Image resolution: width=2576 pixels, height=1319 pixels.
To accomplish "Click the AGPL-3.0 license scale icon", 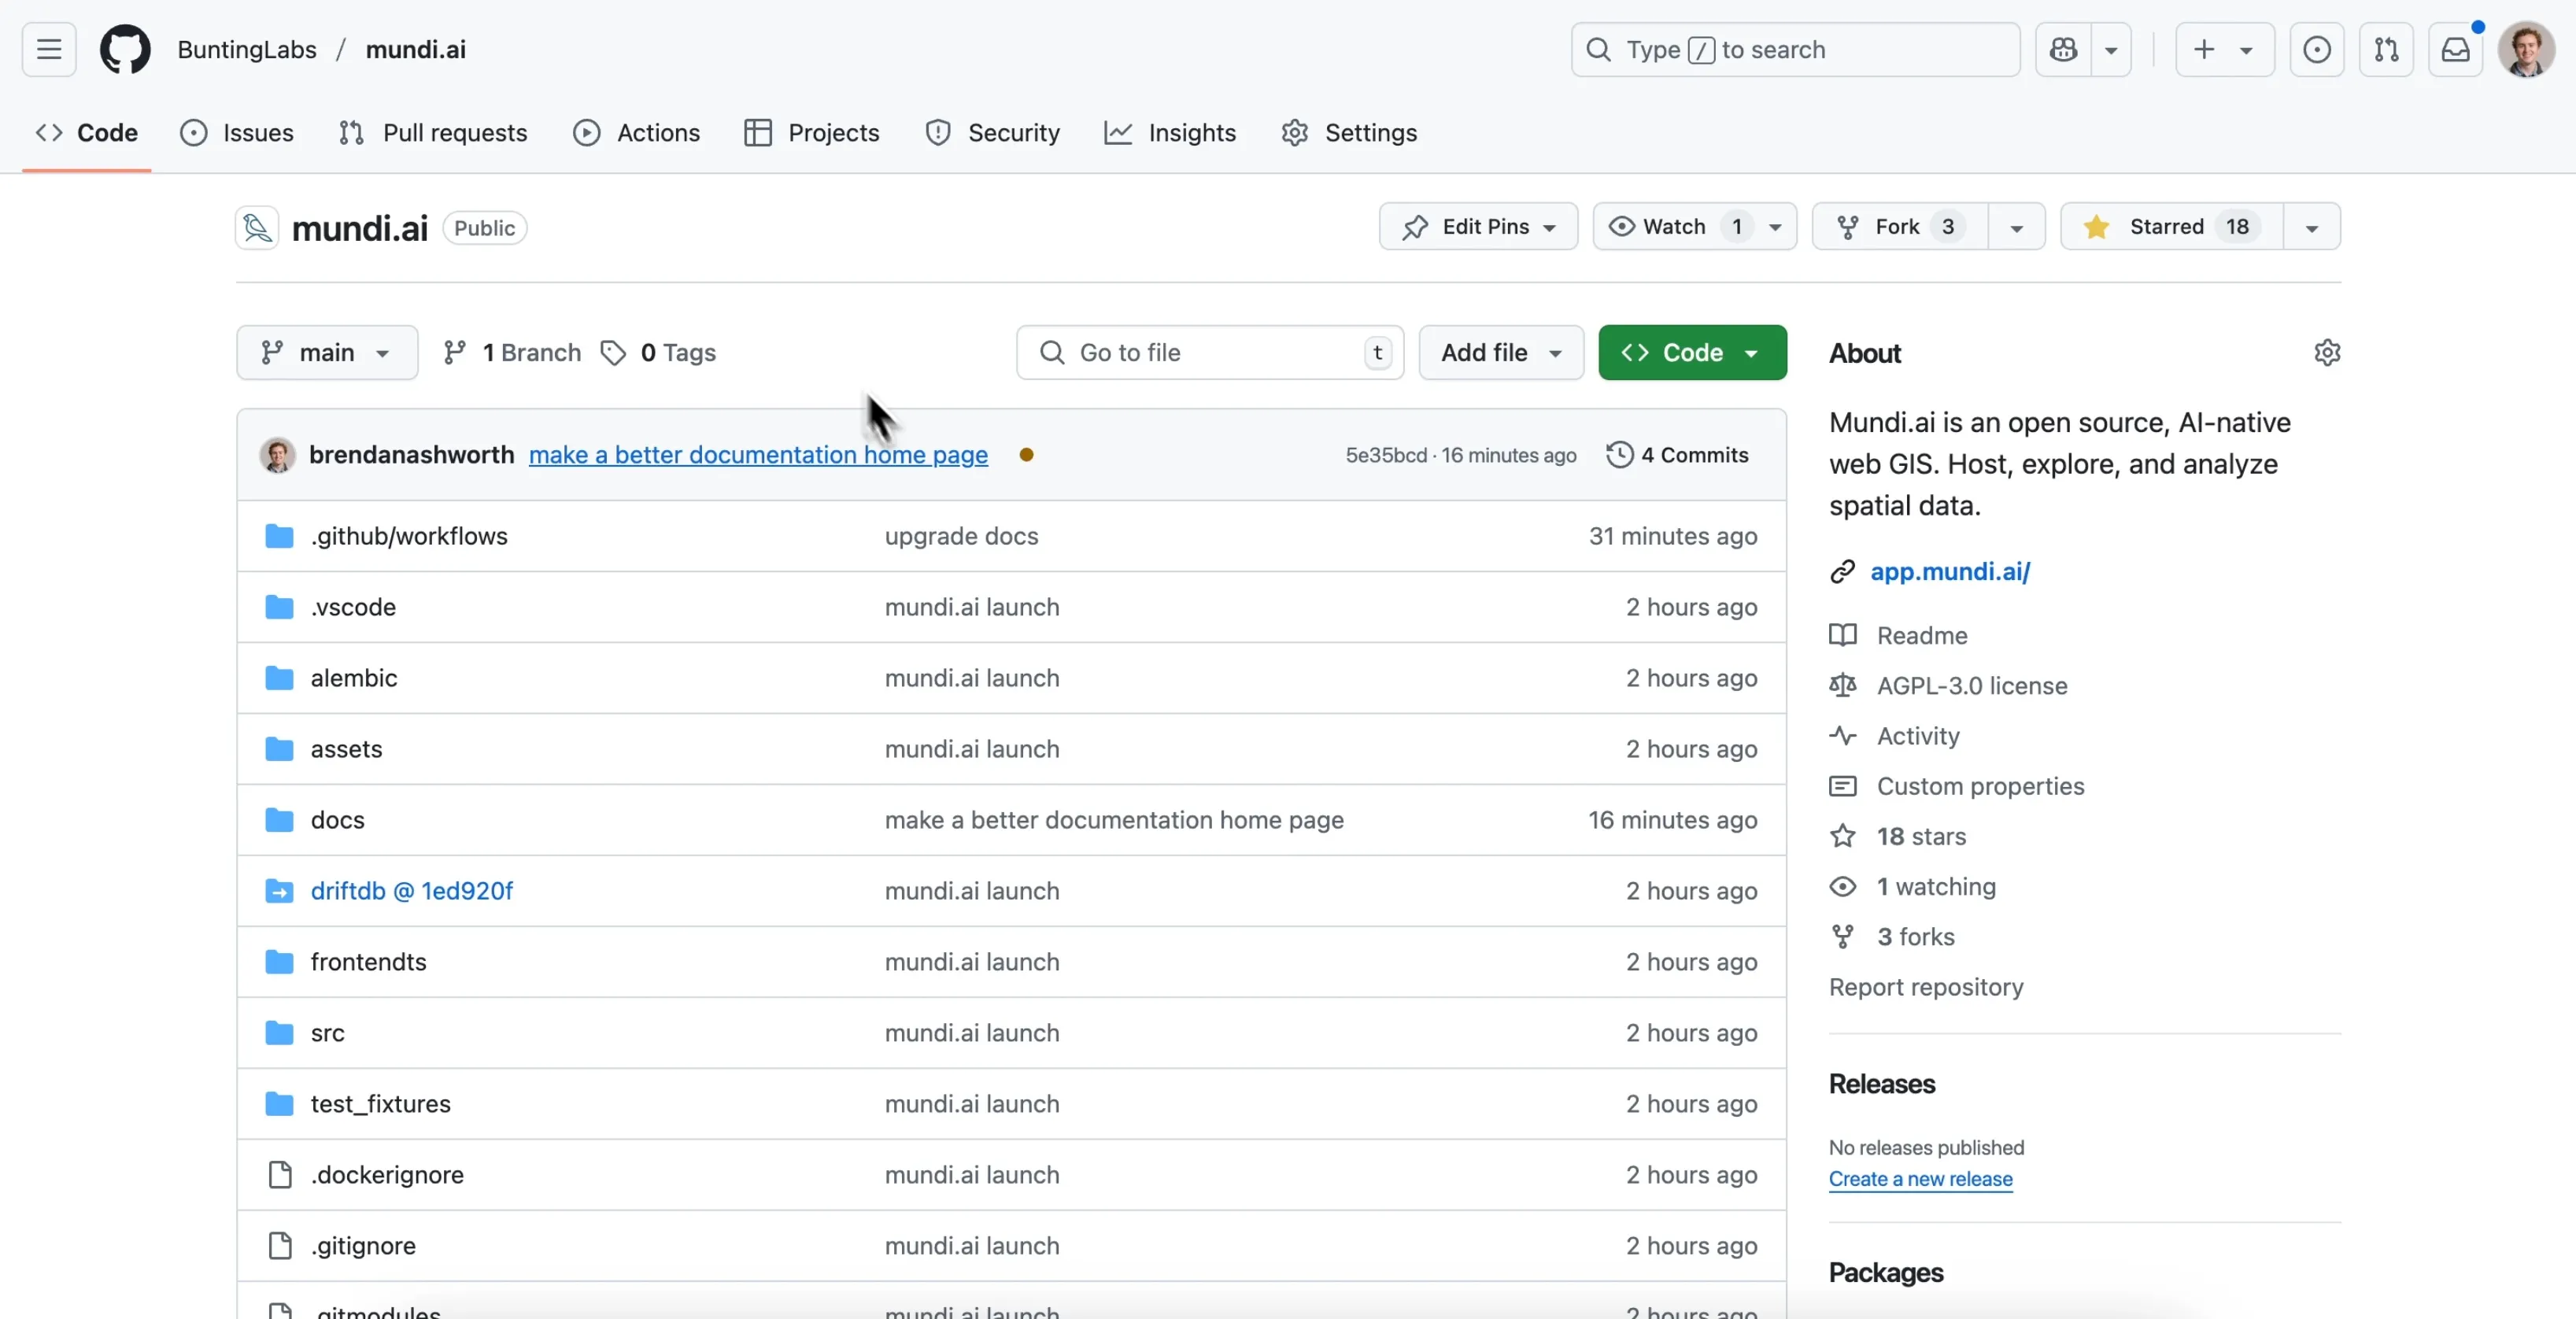I will [x=1843, y=686].
